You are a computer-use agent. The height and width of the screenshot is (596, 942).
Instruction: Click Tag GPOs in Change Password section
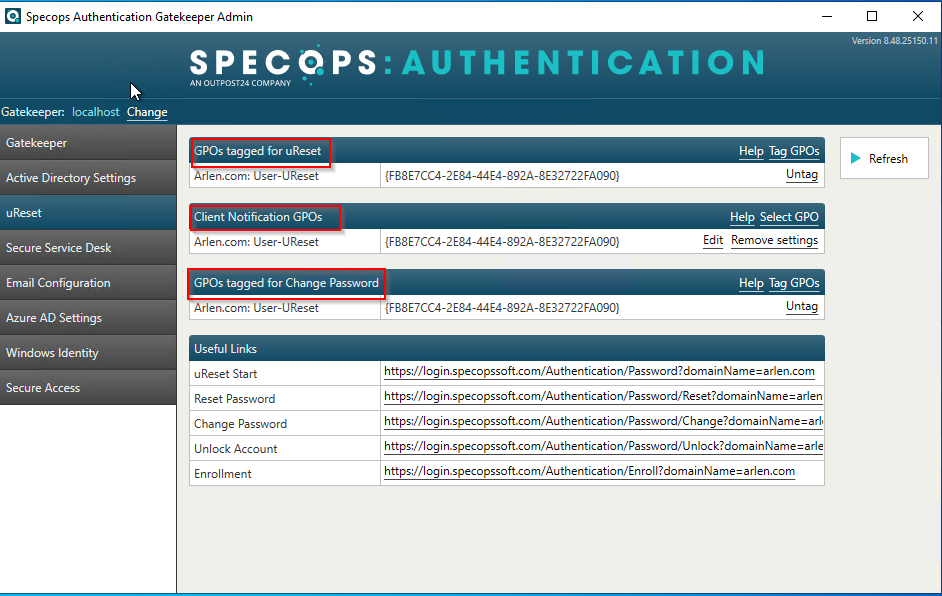click(x=794, y=284)
